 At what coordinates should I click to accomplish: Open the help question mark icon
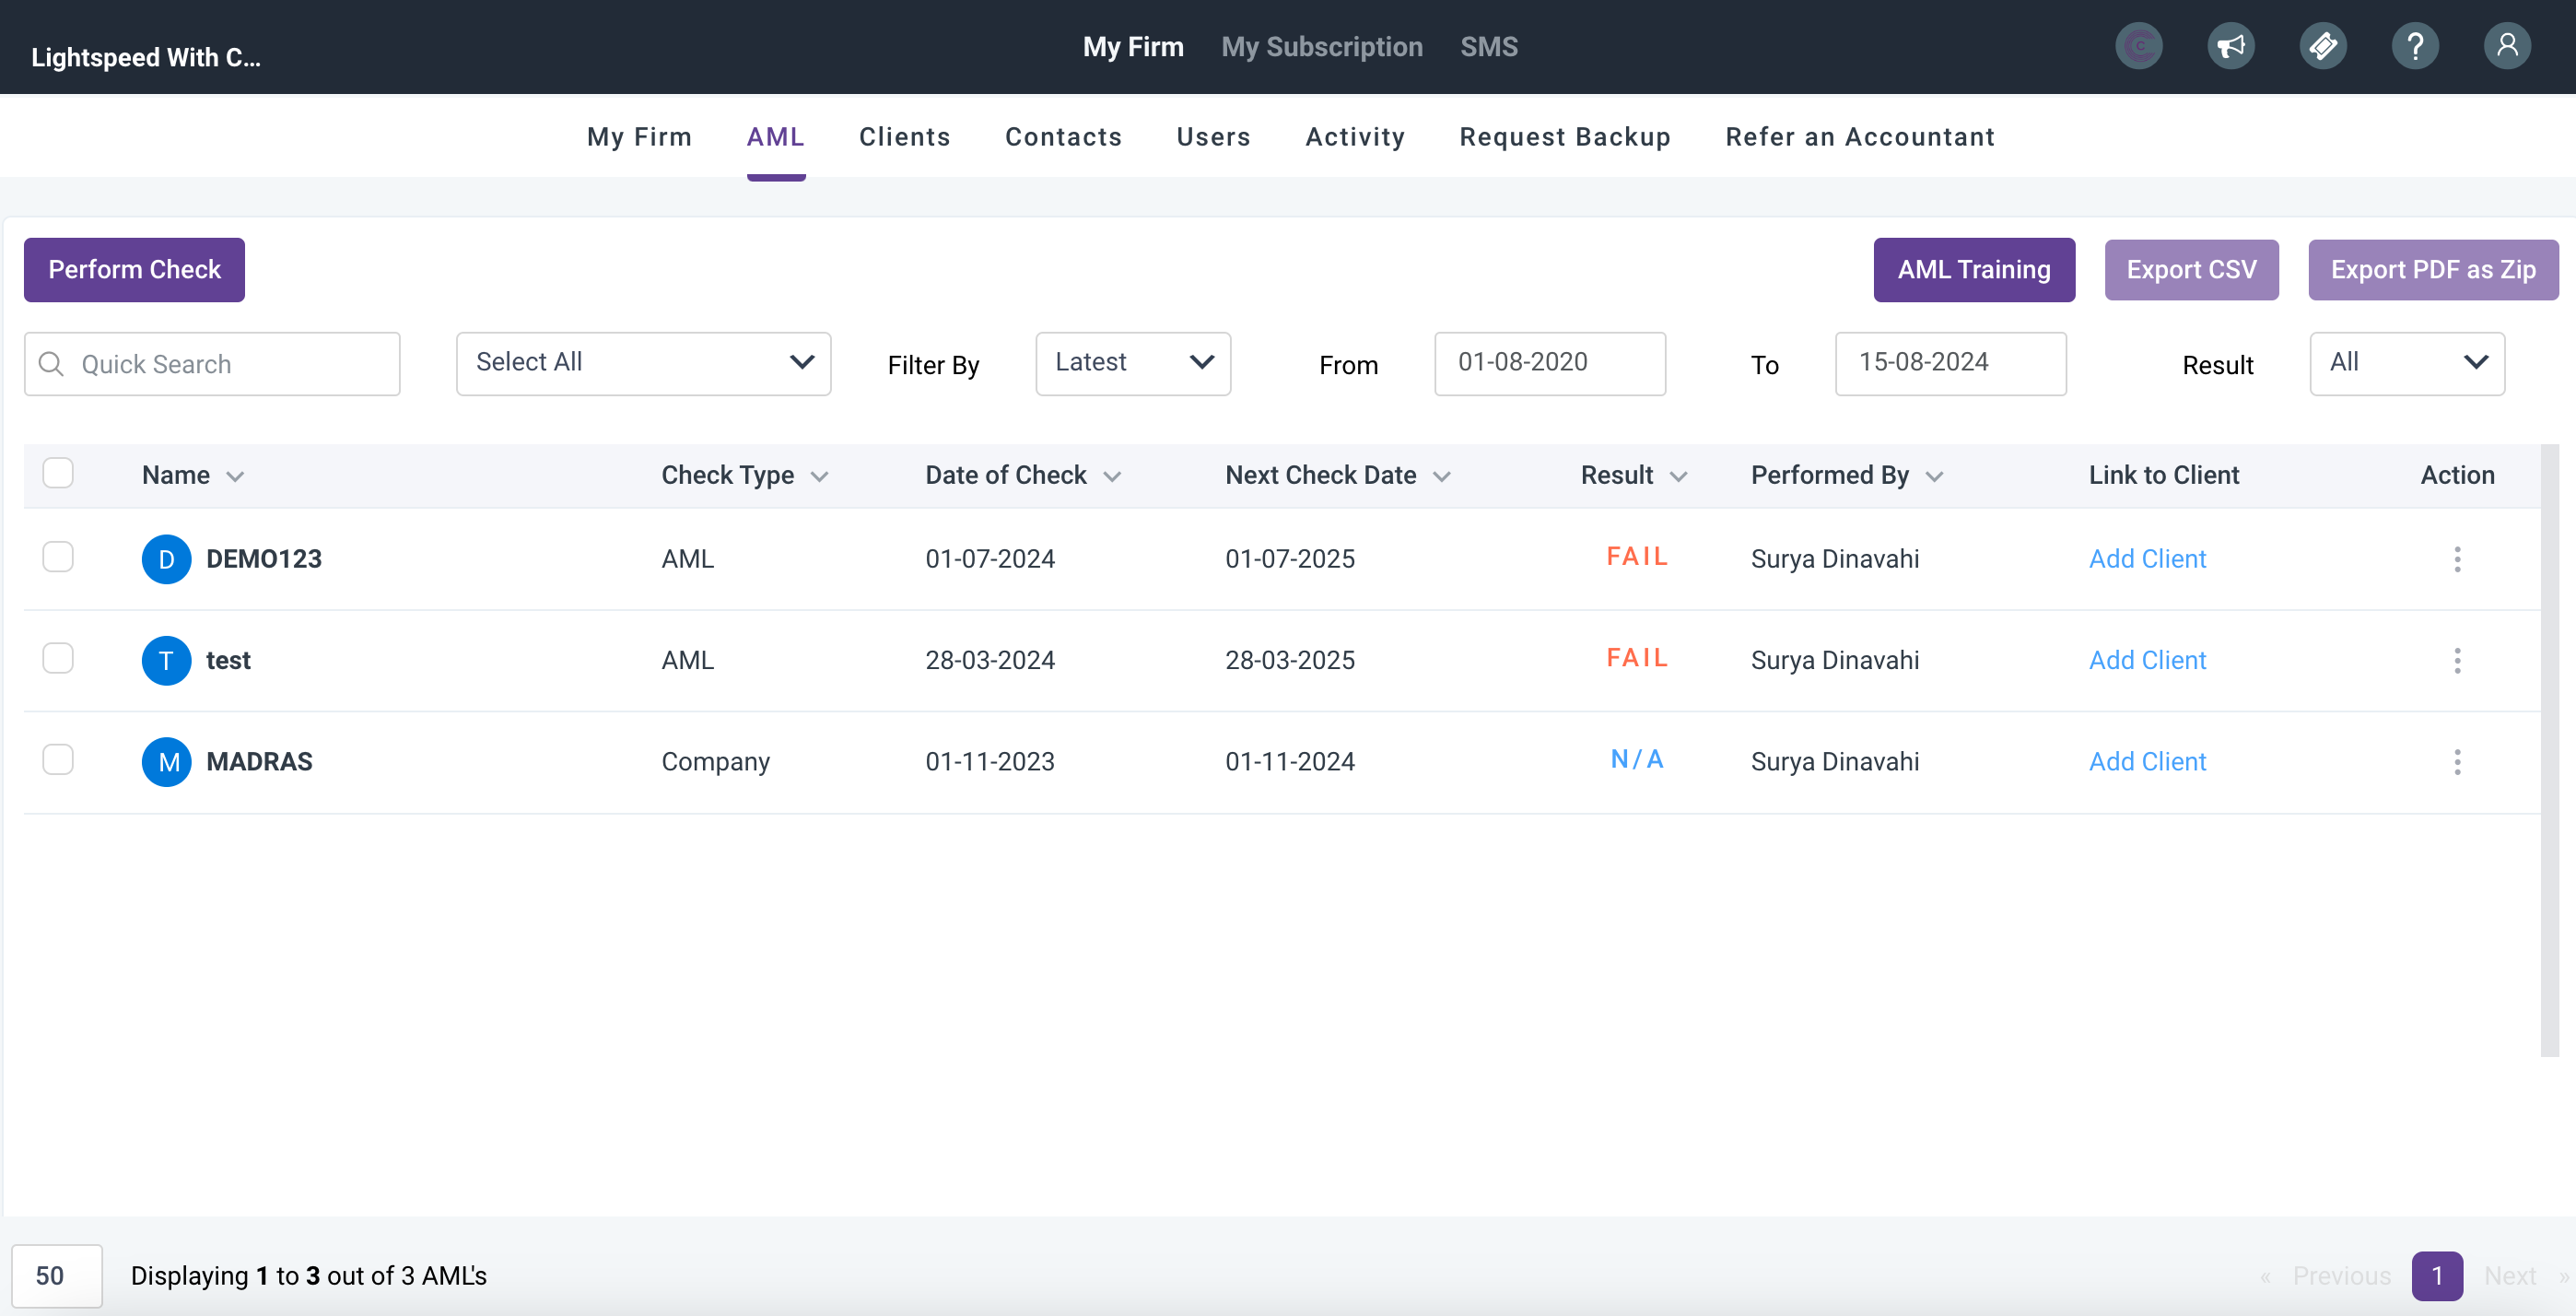coord(2414,46)
